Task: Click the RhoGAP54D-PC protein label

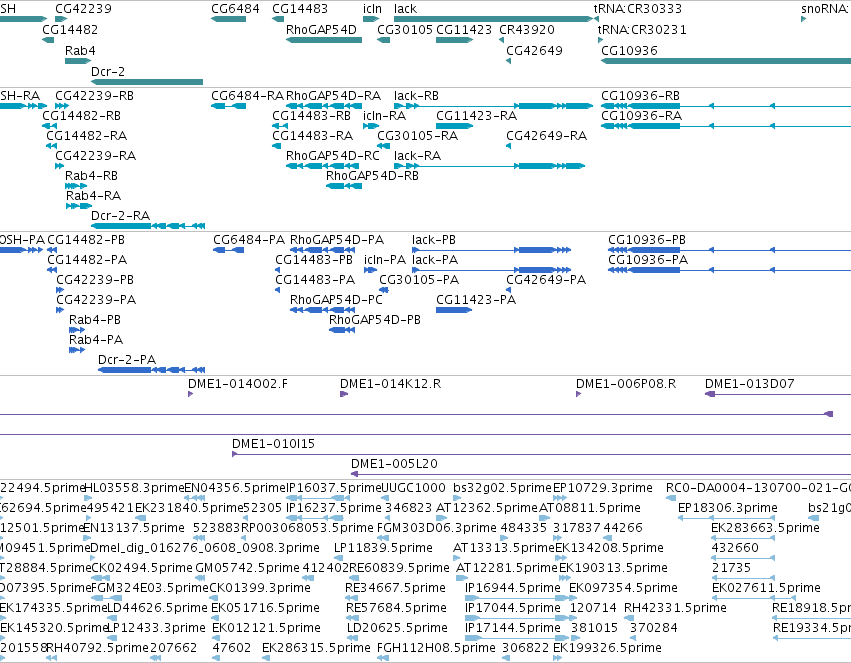Action: tap(336, 299)
